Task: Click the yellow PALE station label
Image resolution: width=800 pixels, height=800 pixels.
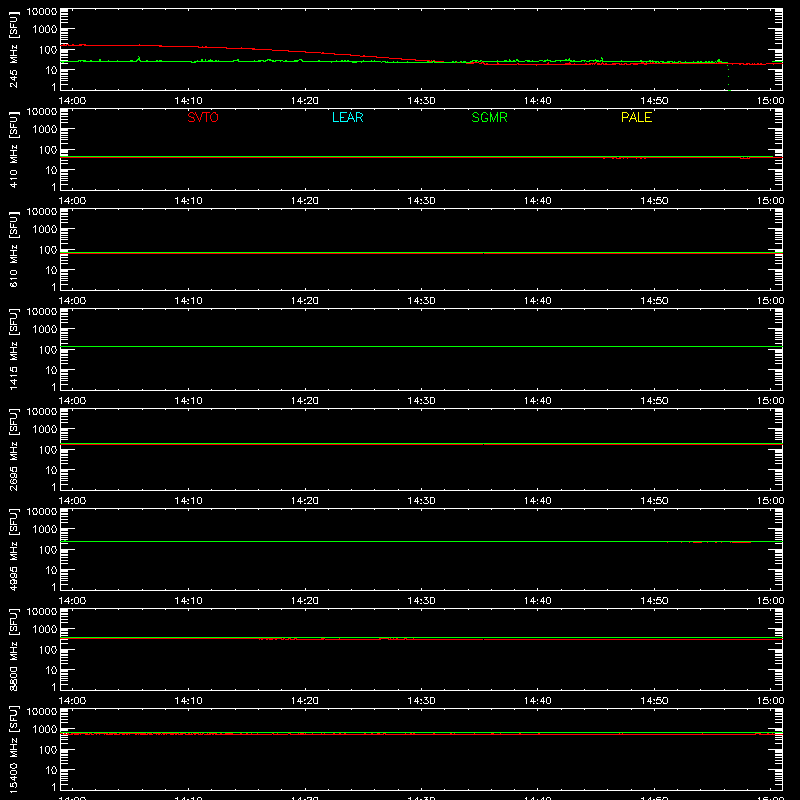Action: point(636,117)
